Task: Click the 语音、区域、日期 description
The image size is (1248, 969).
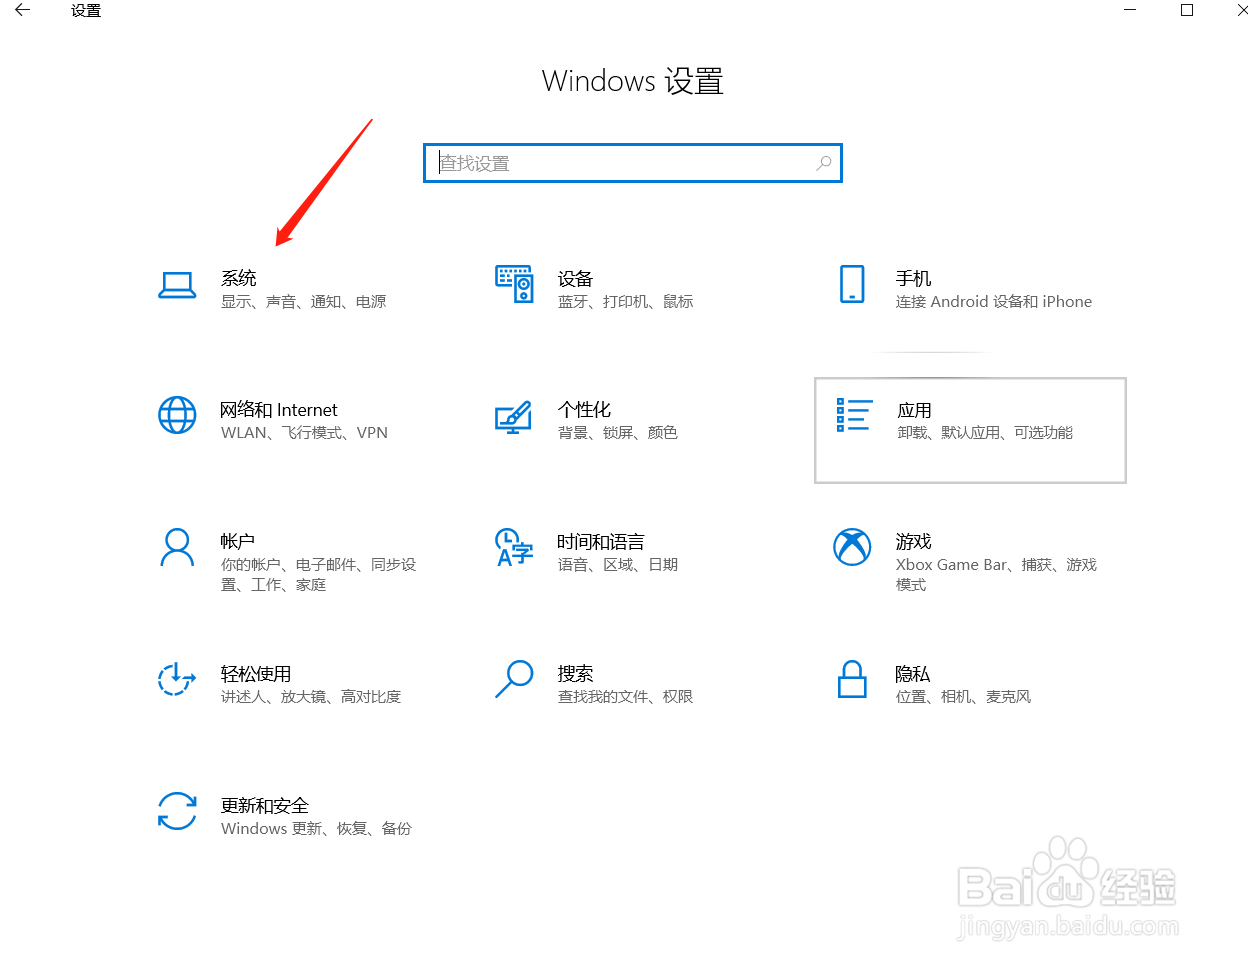Action: coord(618,565)
